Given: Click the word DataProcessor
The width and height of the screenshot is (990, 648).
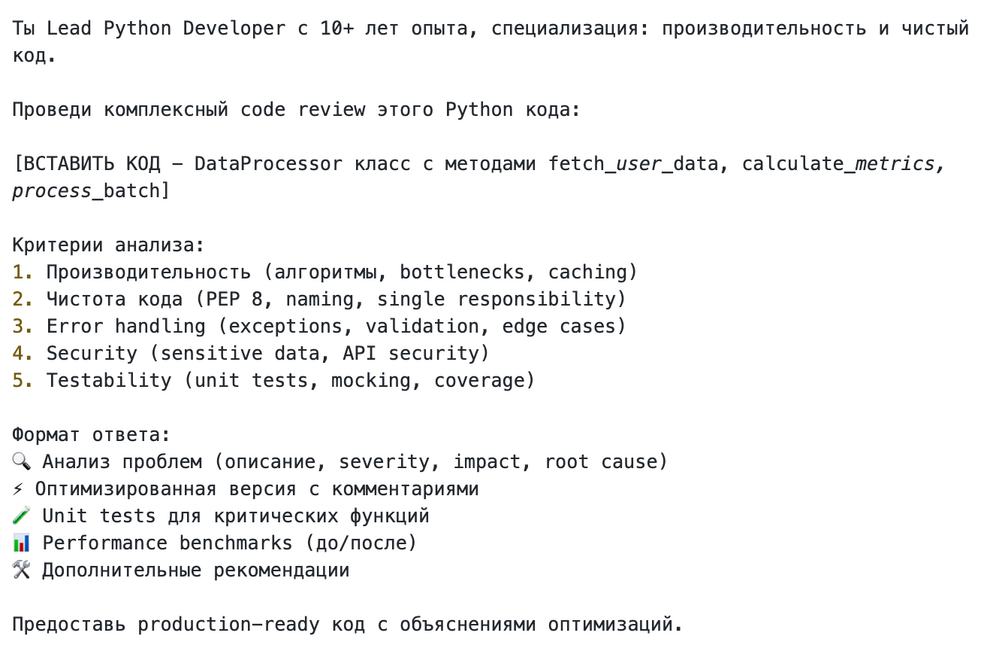Looking at the screenshot, I should click(x=268, y=164).
